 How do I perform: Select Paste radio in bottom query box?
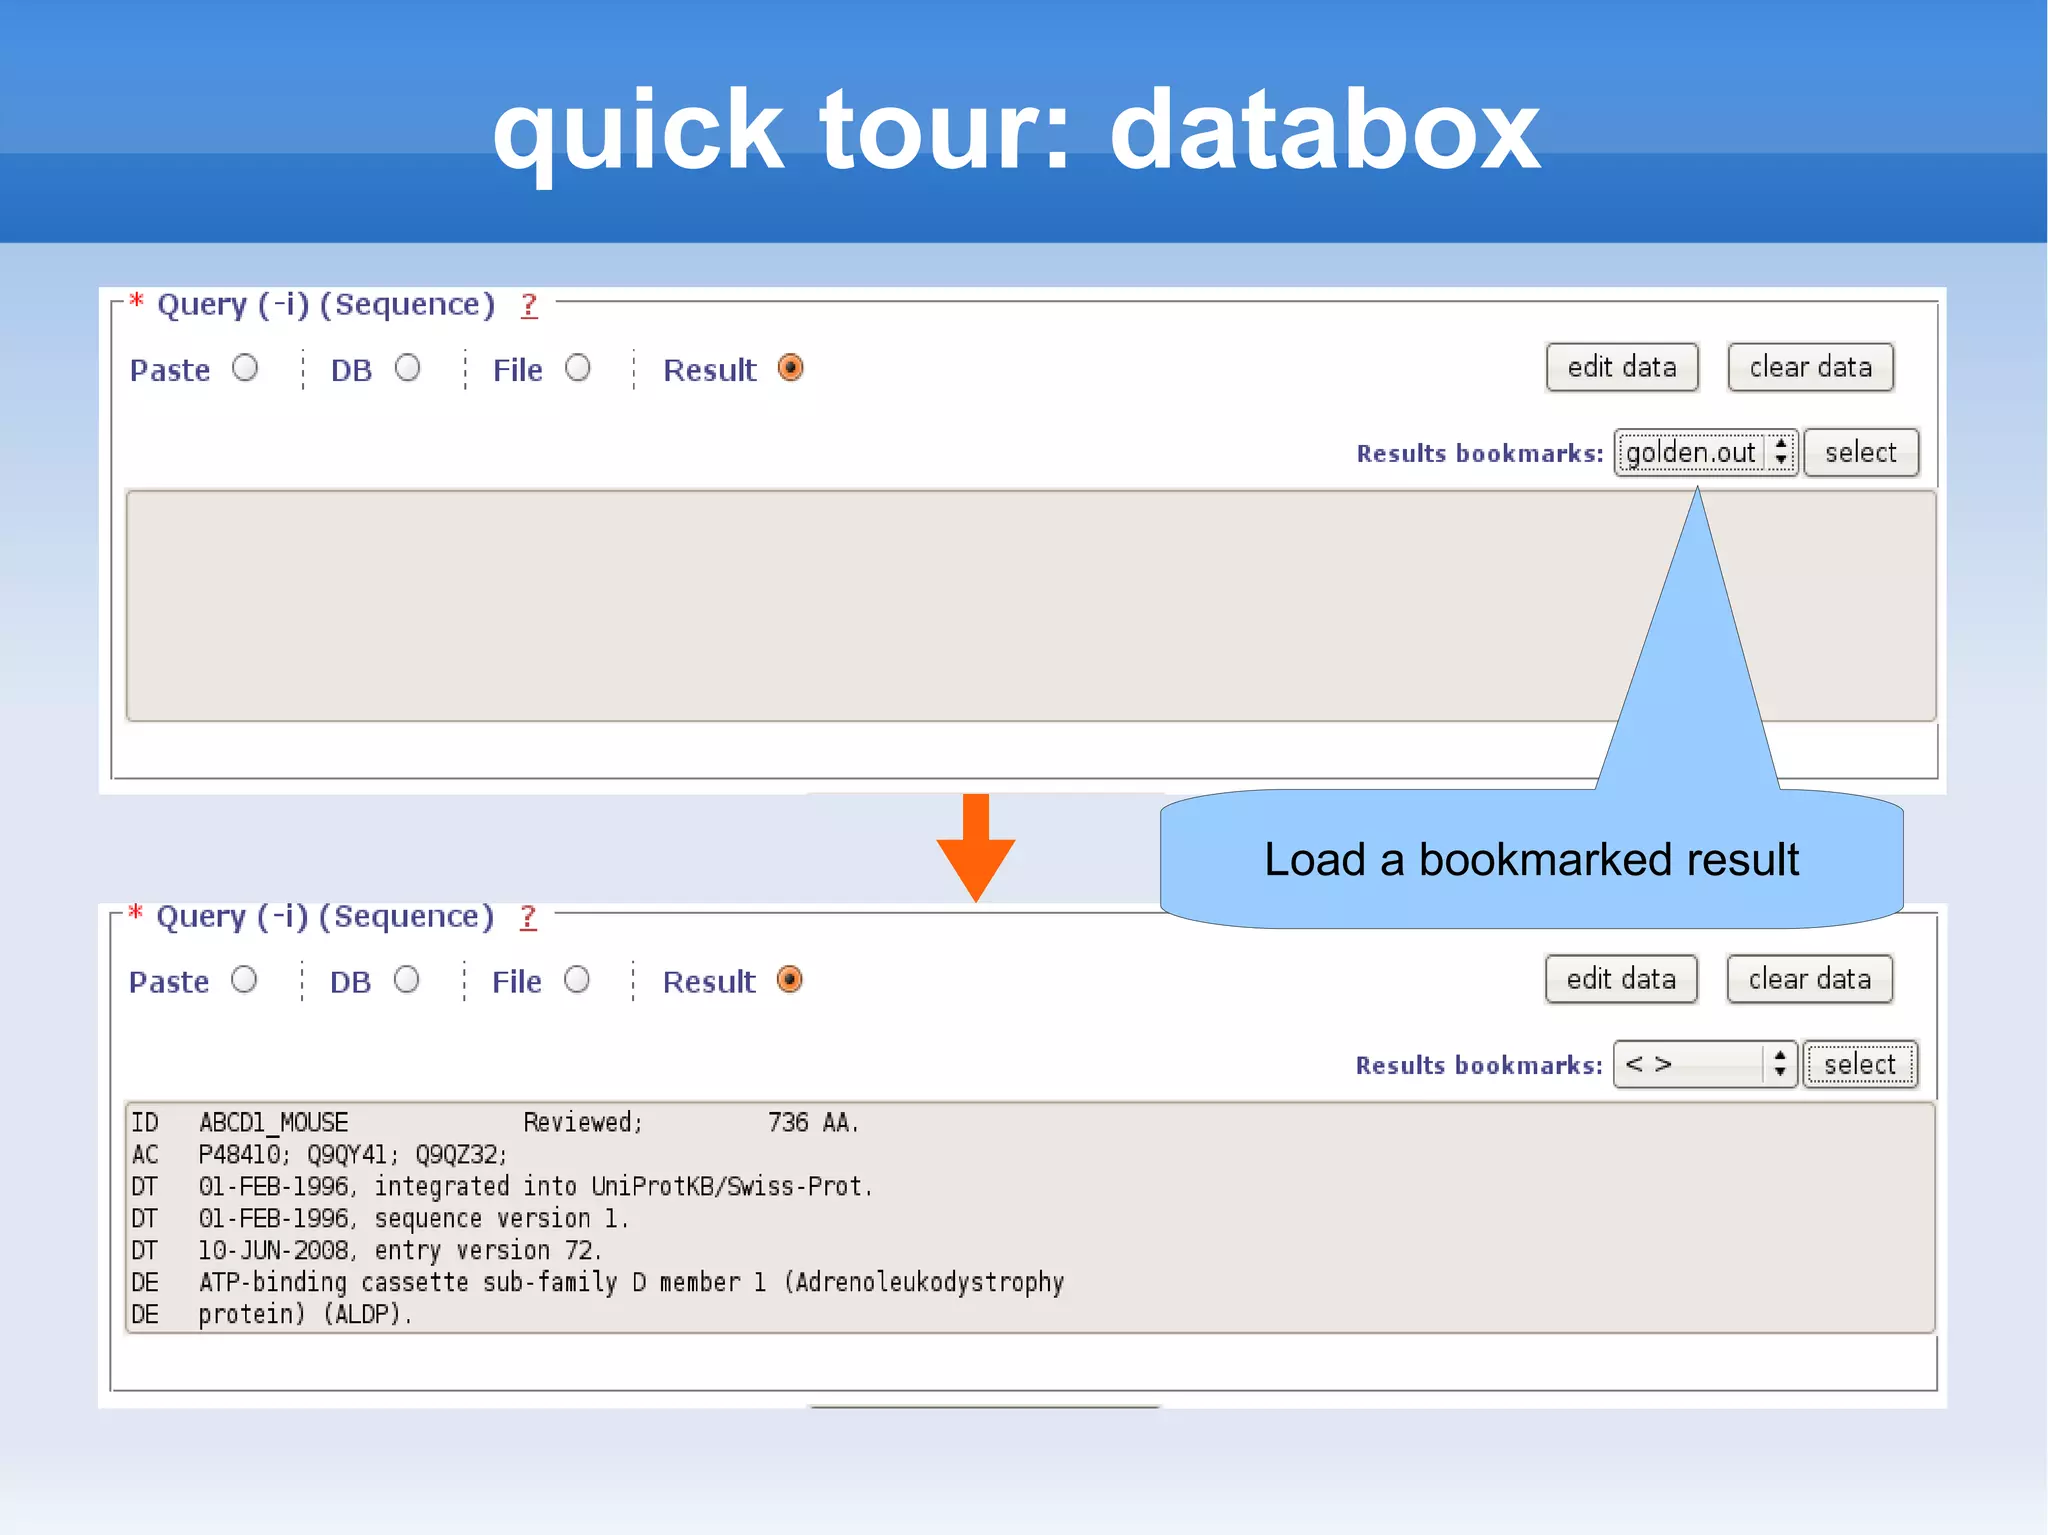(x=244, y=980)
